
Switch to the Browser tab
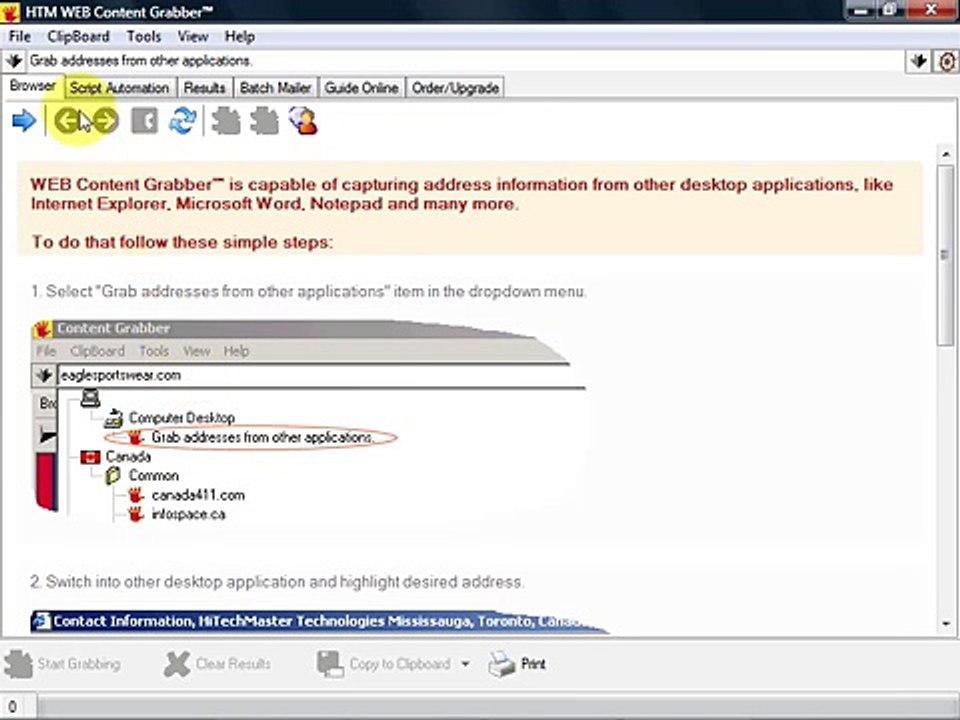click(32, 86)
